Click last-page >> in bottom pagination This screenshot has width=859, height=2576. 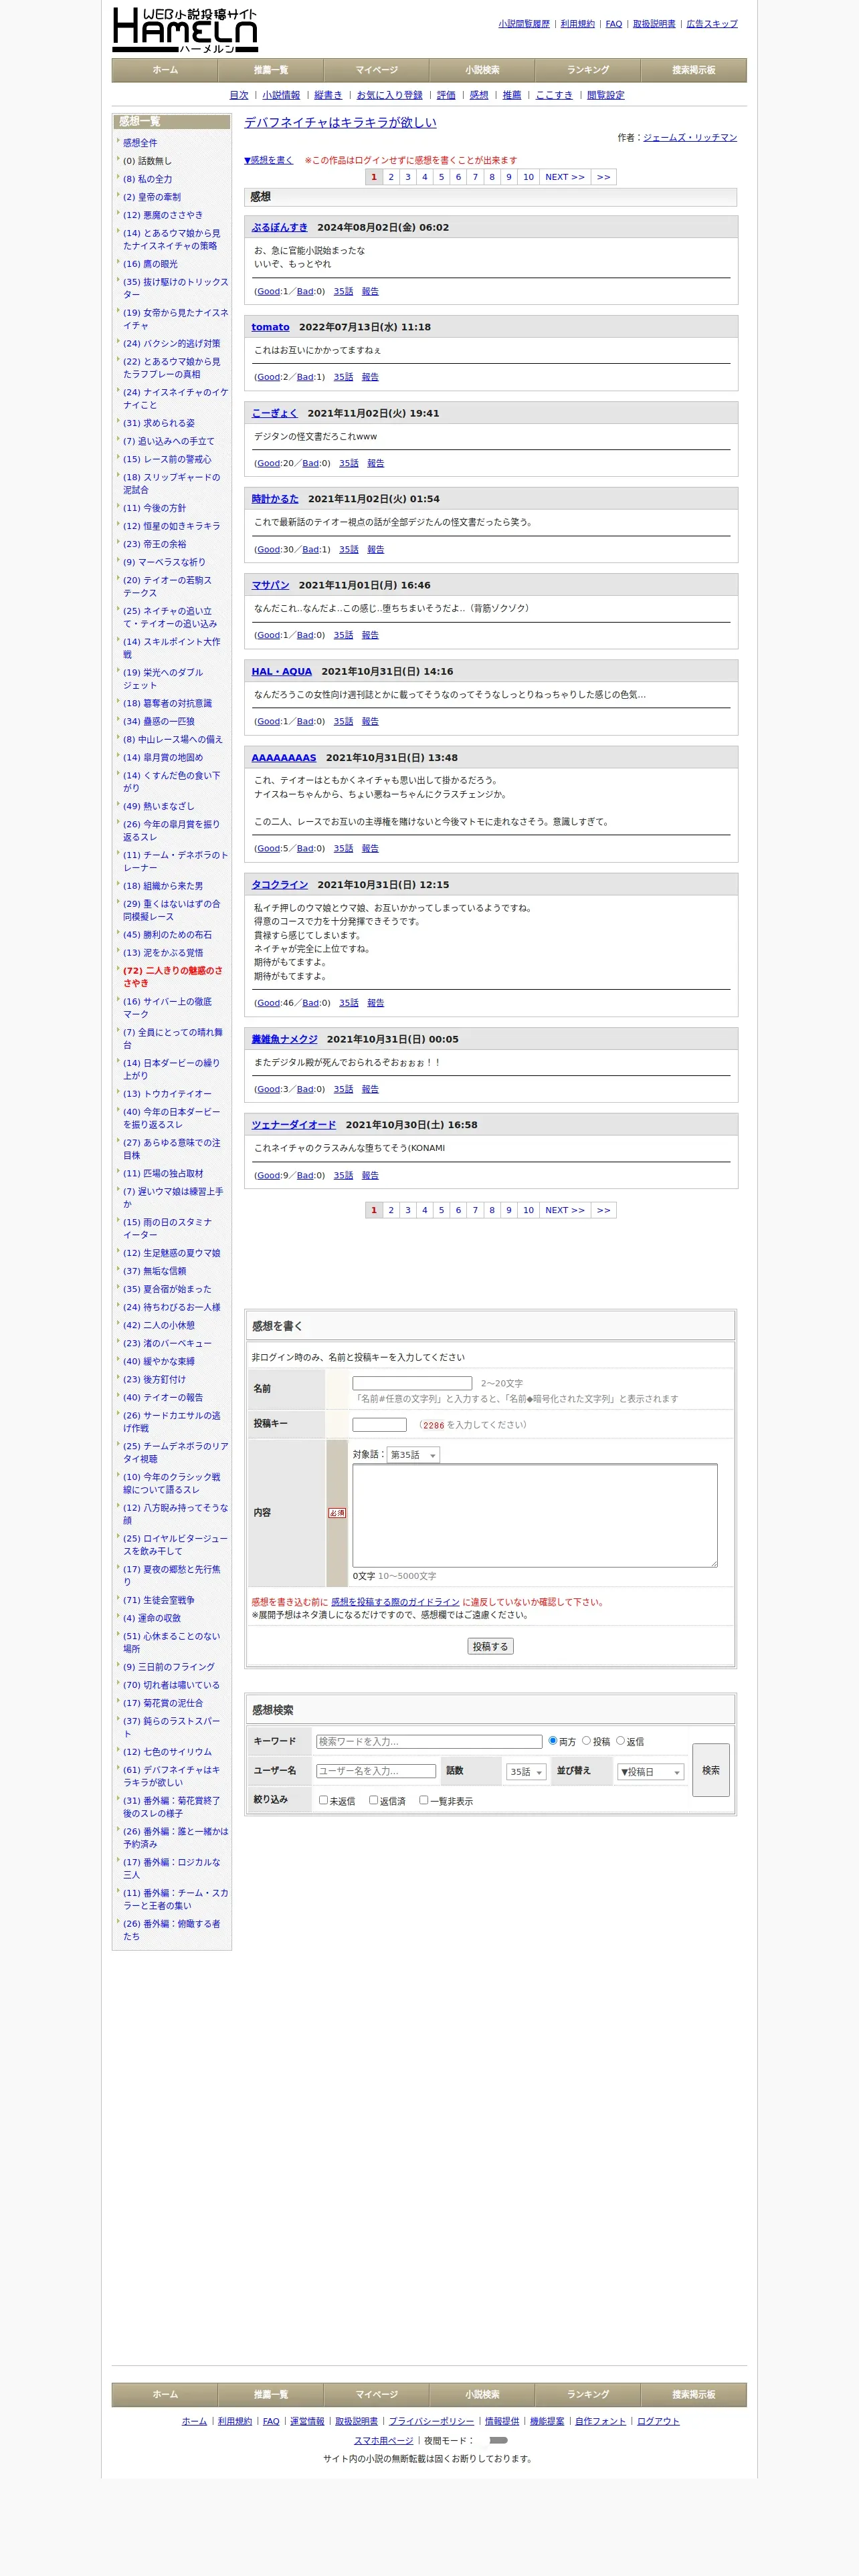[x=603, y=1209]
